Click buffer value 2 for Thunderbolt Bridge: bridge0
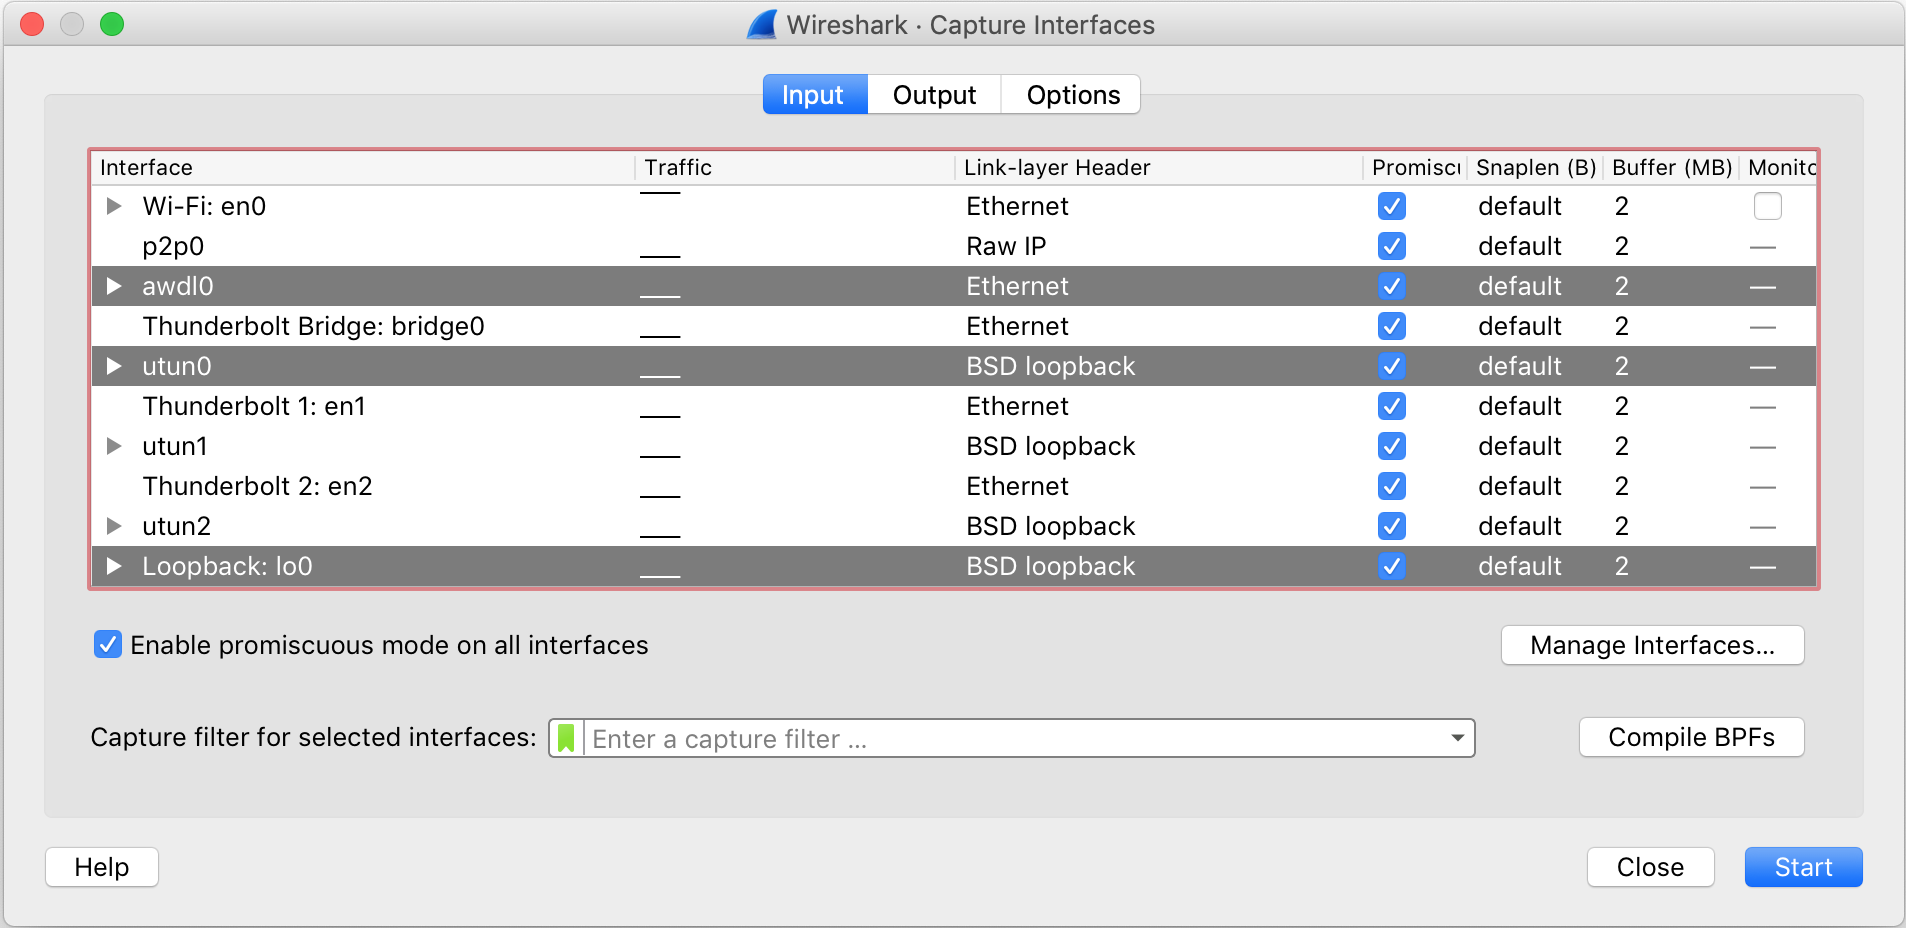Screen dimensions: 1906x928 pyautogui.click(x=1621, y=326)
